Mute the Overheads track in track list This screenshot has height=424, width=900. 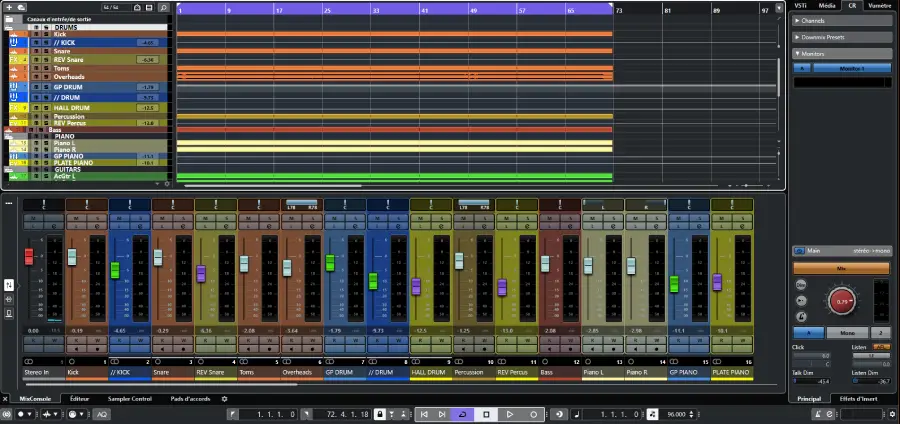pyautogui.click(x=37, y=76)
